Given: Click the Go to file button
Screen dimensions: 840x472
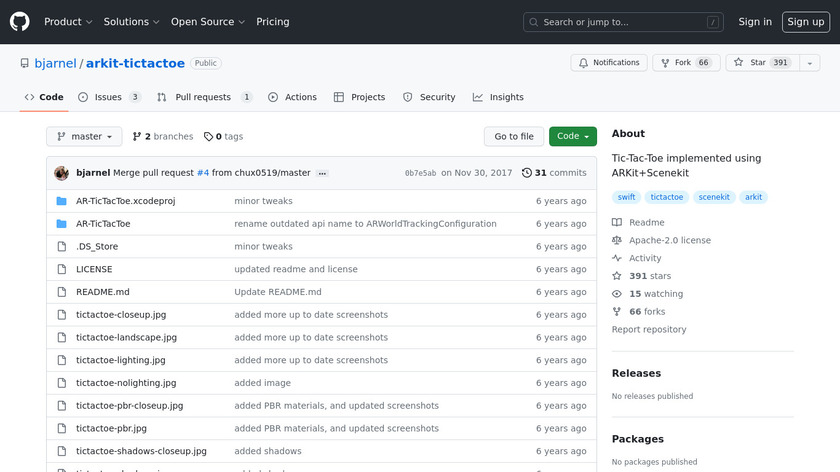Looking at the screenshot, I should [x=514, y=137].
